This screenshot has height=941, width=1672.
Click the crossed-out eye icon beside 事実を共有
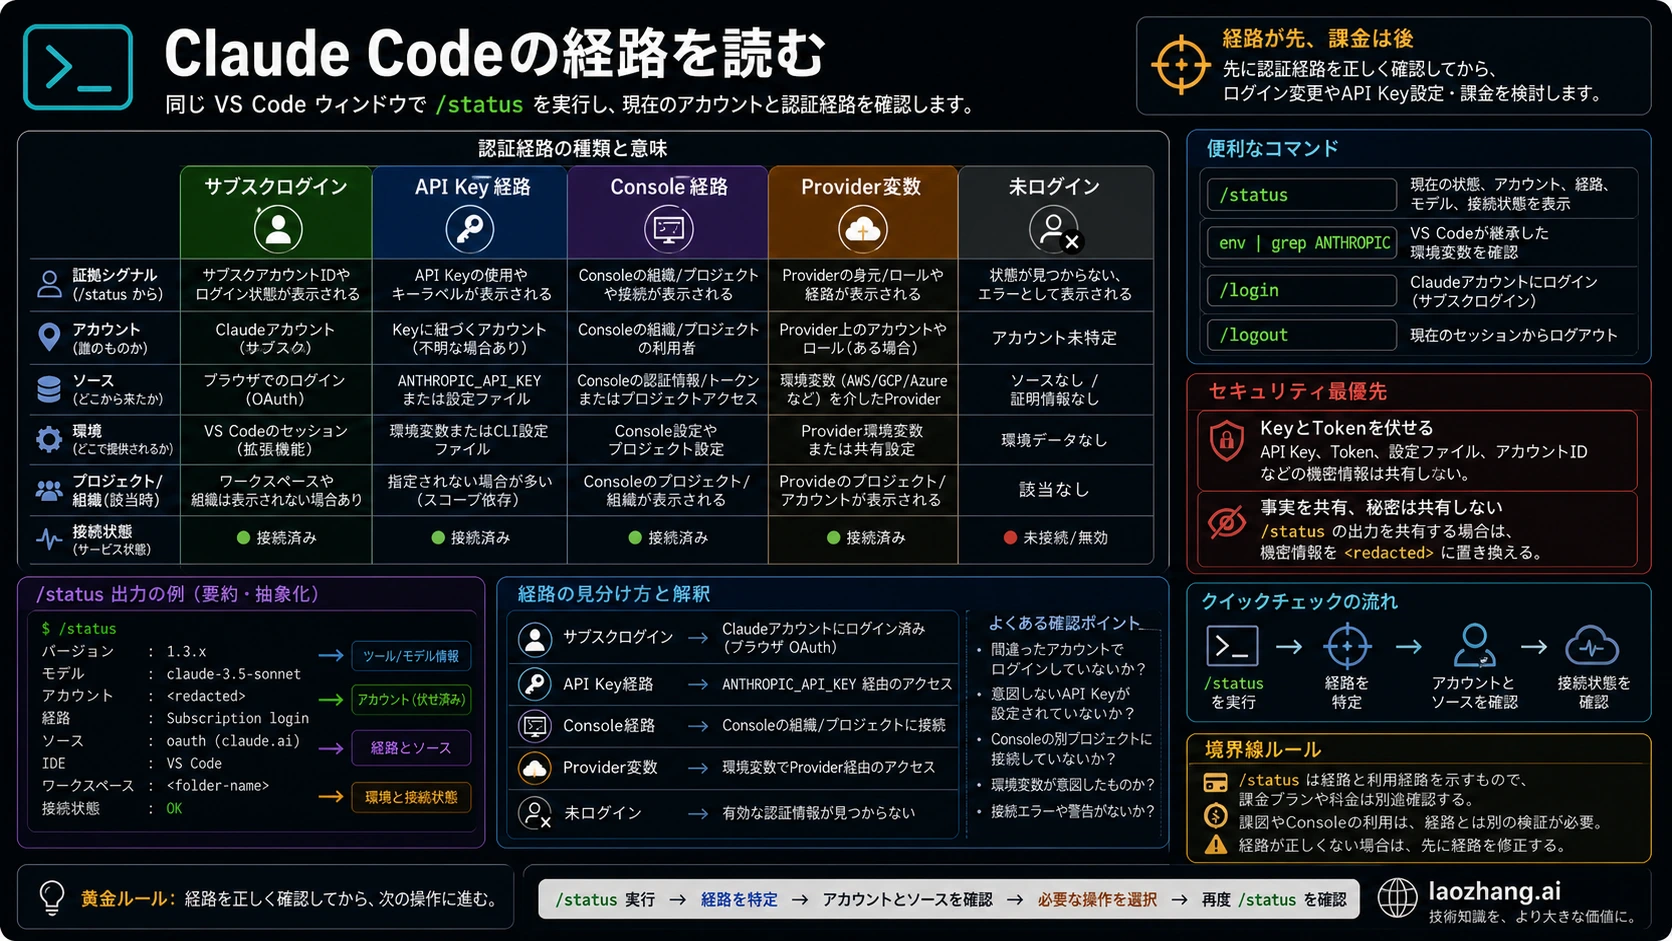[x=1227, y=521]
